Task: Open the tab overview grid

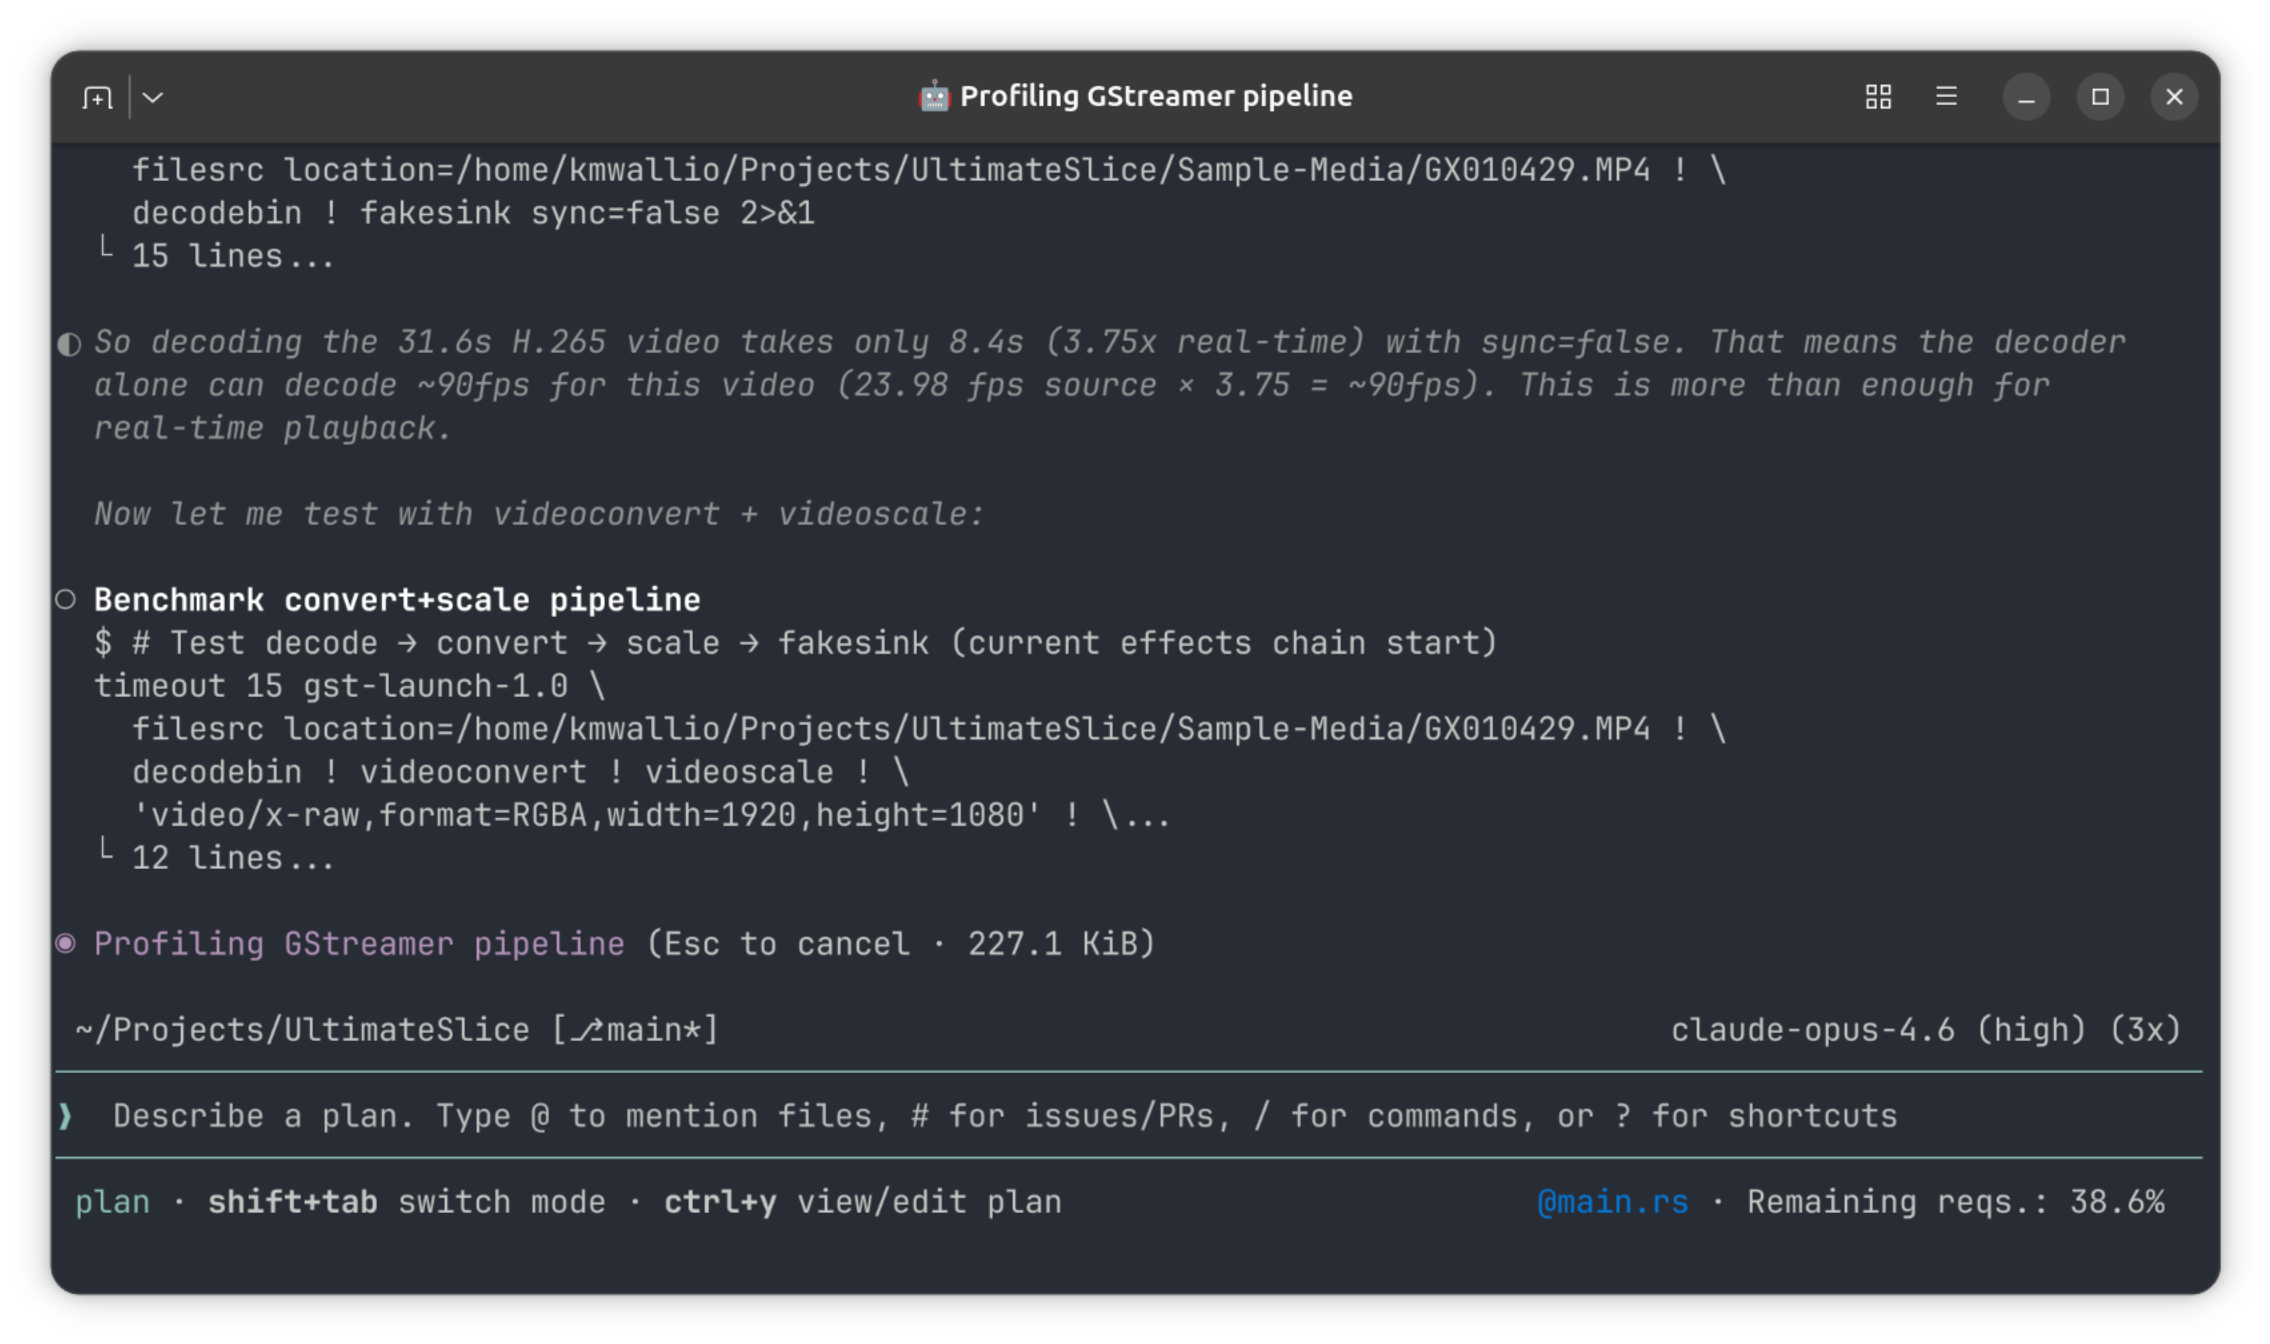Action: 1878,97
